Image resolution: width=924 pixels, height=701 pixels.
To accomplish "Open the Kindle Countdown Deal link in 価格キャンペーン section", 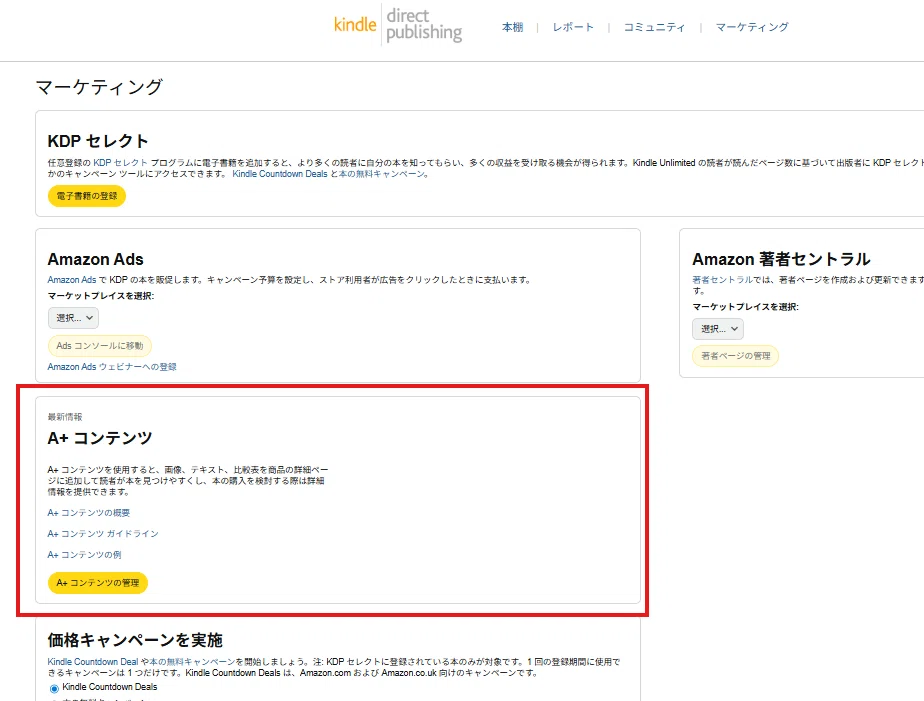I will 93,662.
